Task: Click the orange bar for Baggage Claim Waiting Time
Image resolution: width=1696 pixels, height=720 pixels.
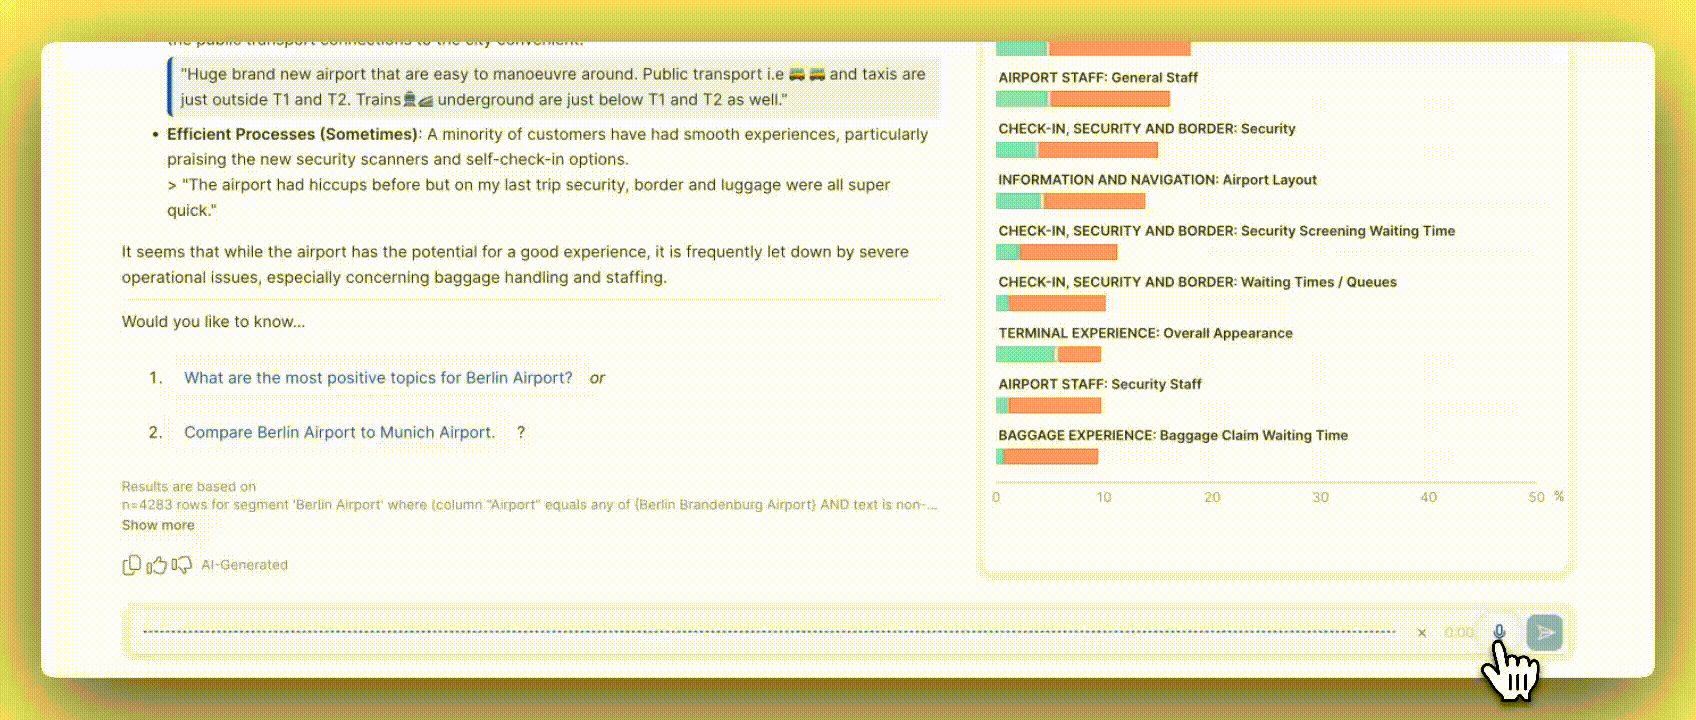Action: (1050, 457)
